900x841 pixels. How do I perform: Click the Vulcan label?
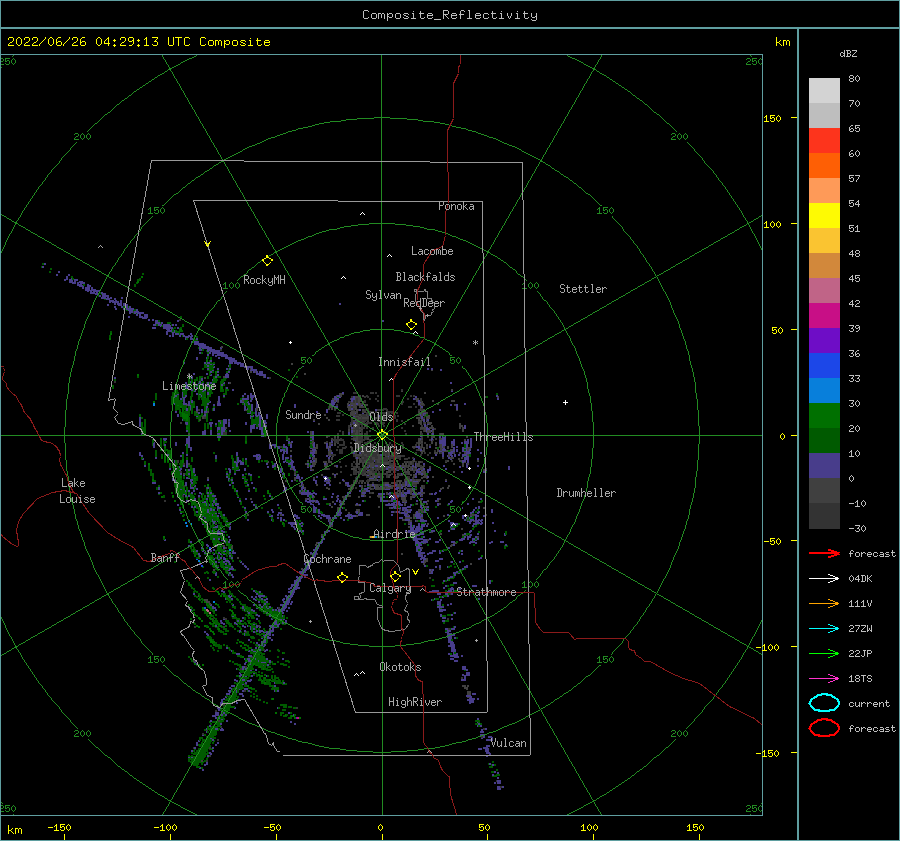(x=509, y=743)
